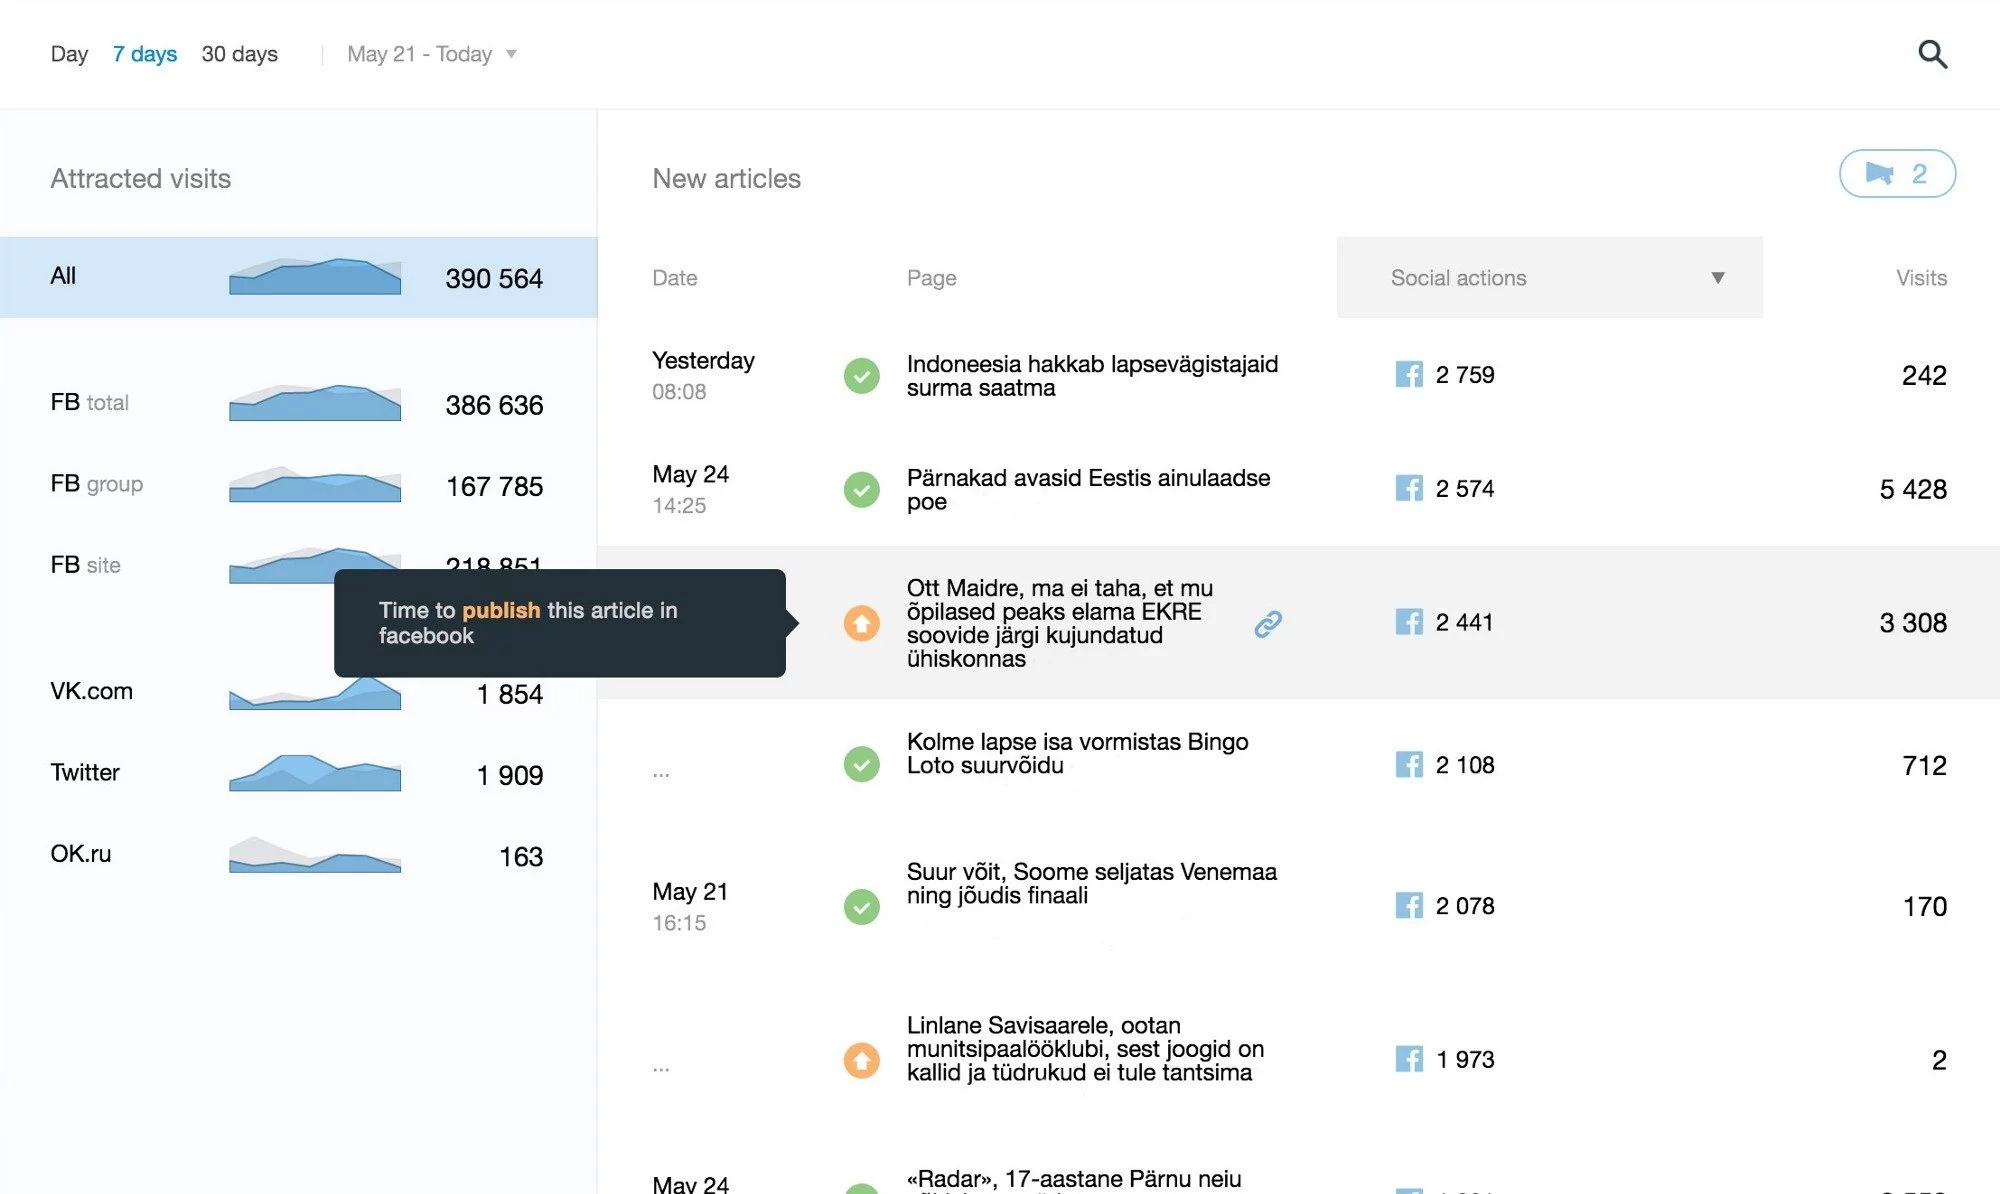Click orange publish arrow for Linlane Savisaarele article

tap(861, 1060)
